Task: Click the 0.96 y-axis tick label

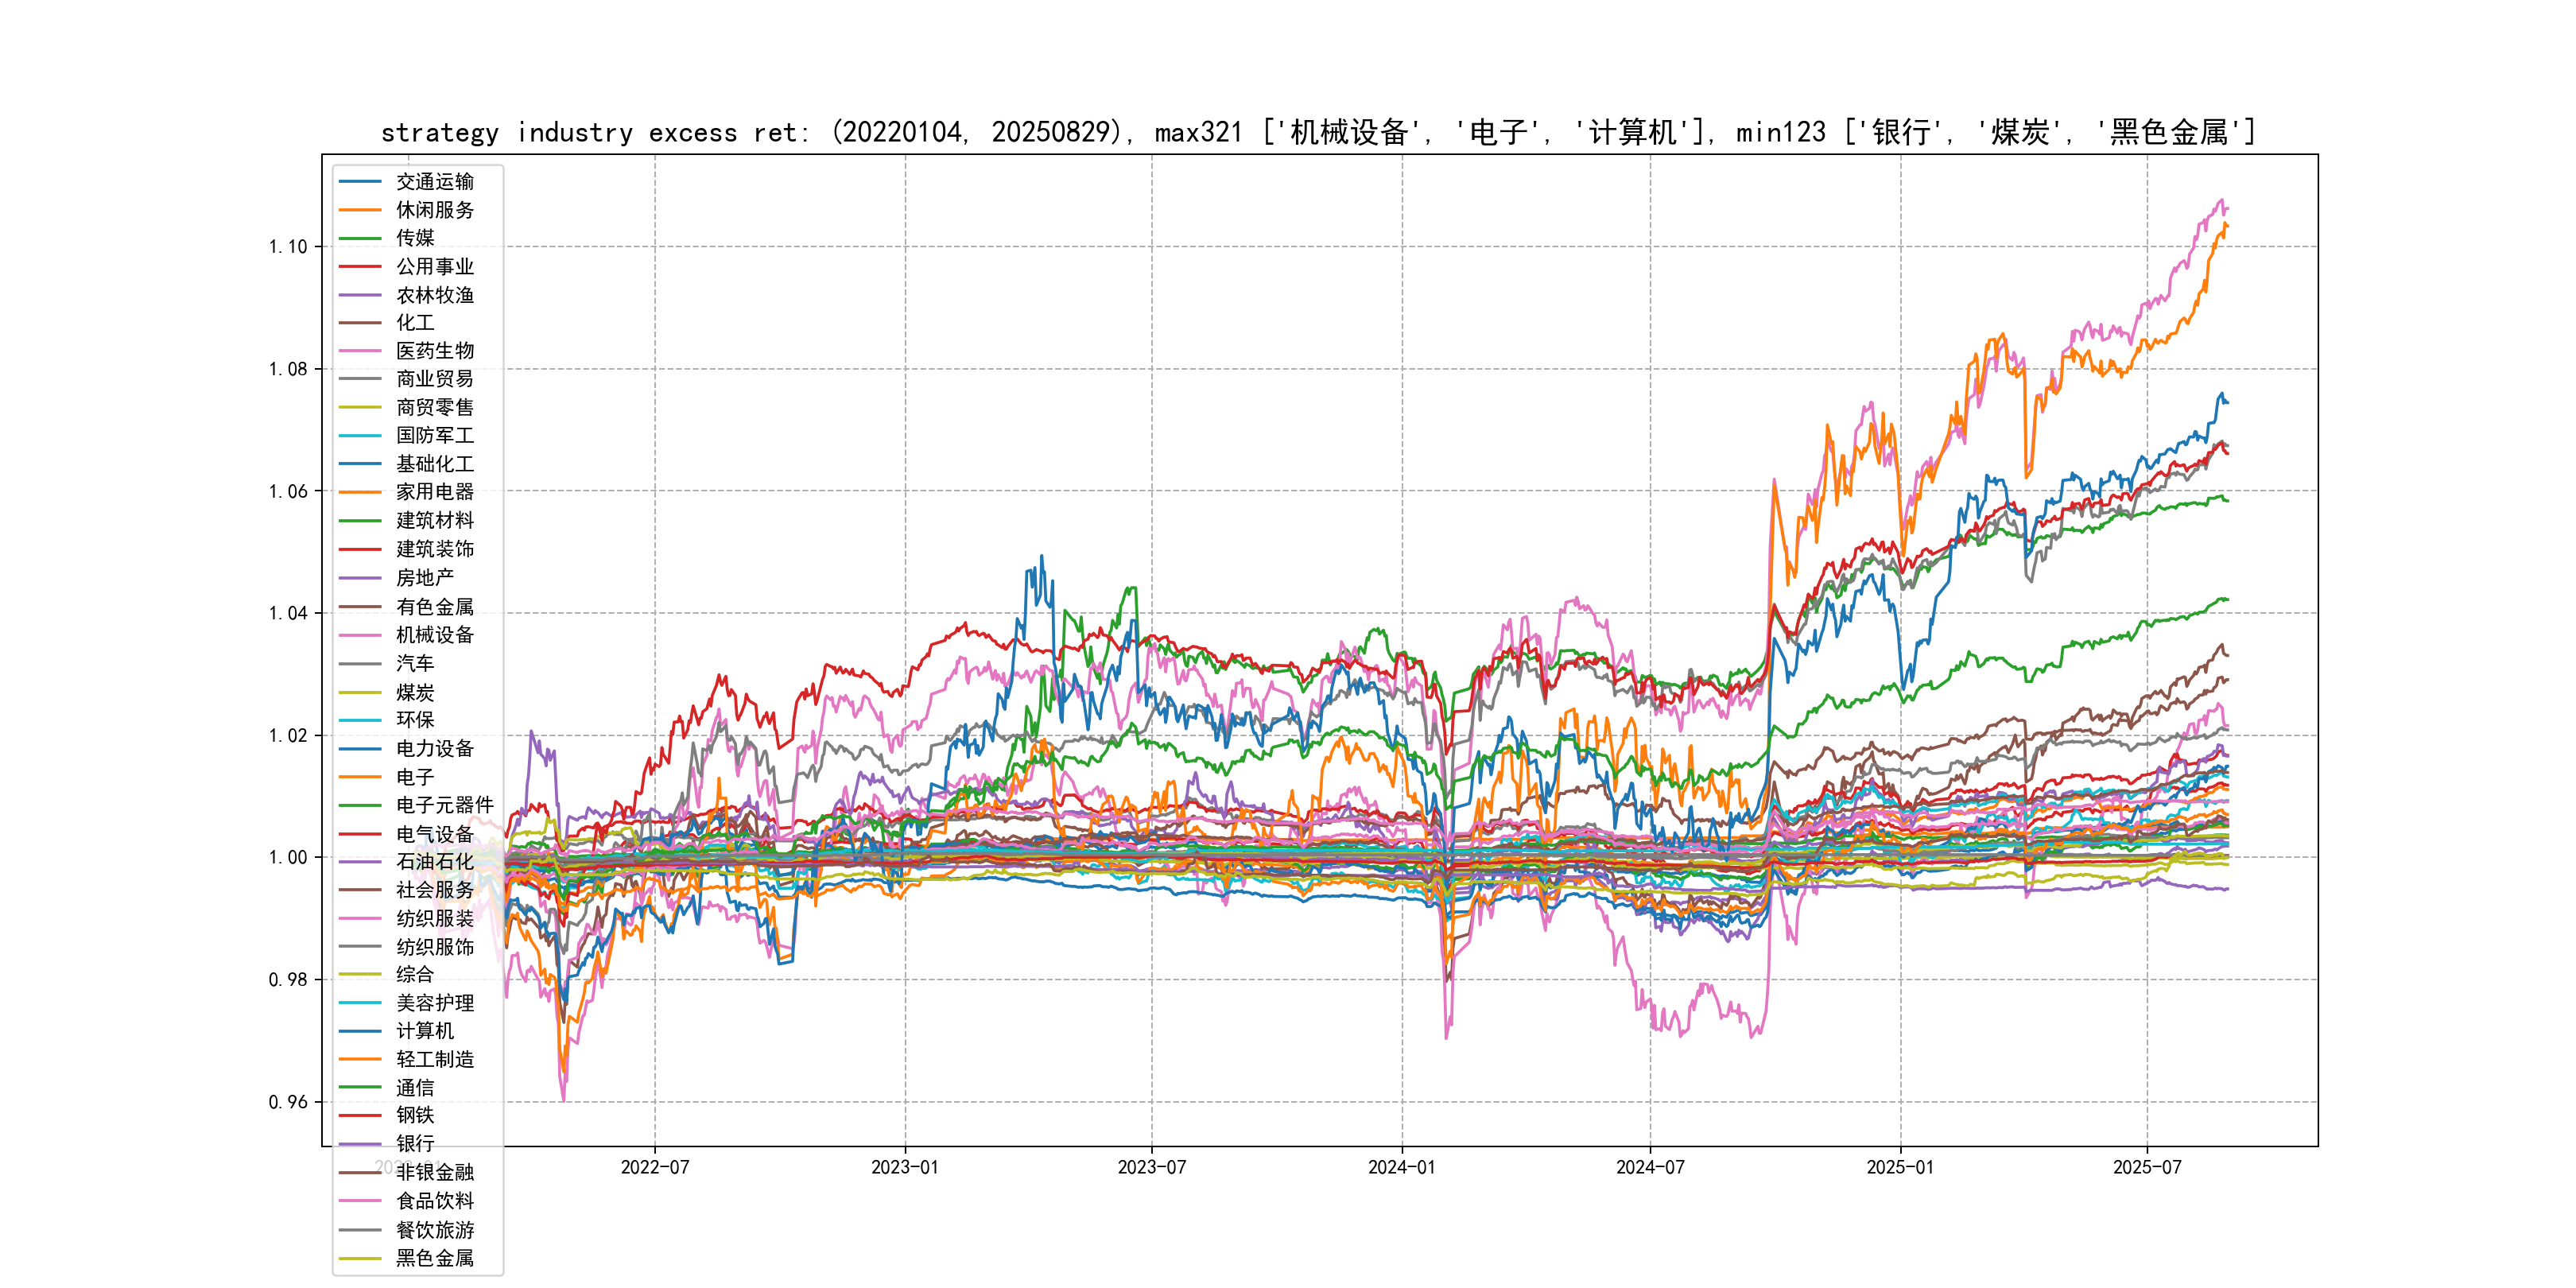Action: [x=288, y=1102]
